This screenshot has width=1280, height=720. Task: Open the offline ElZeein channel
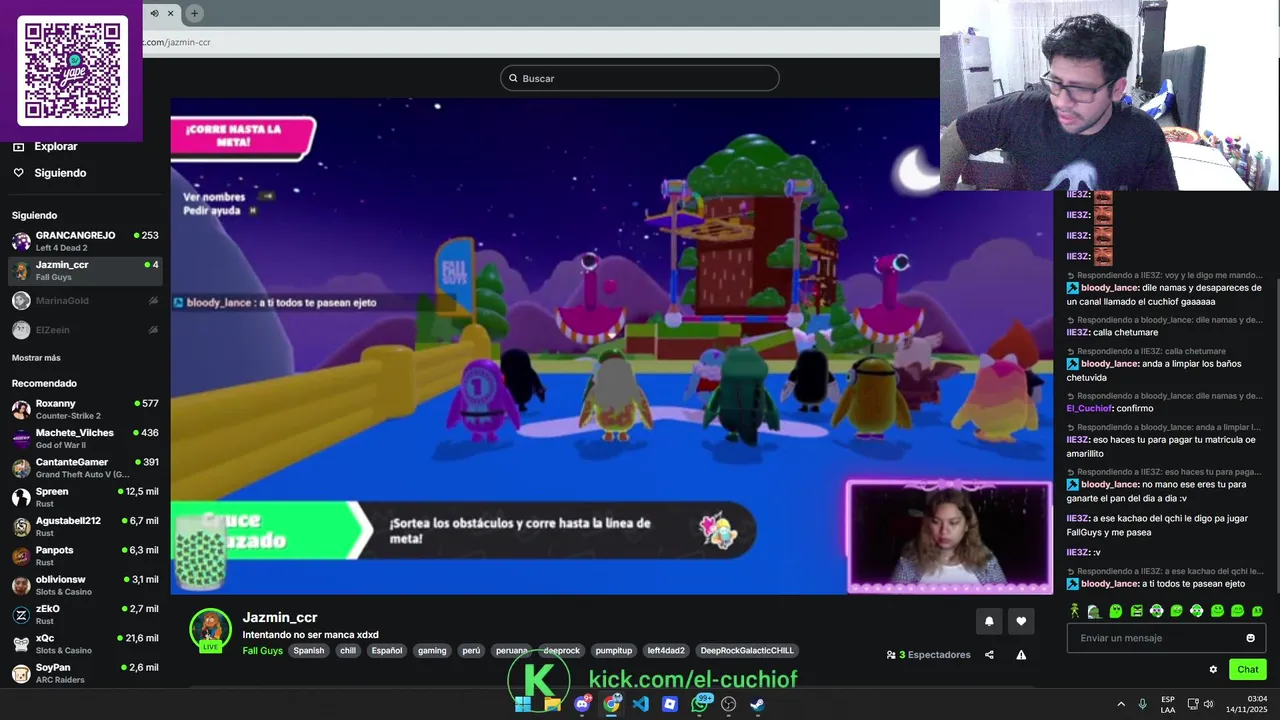pos(85,329)
